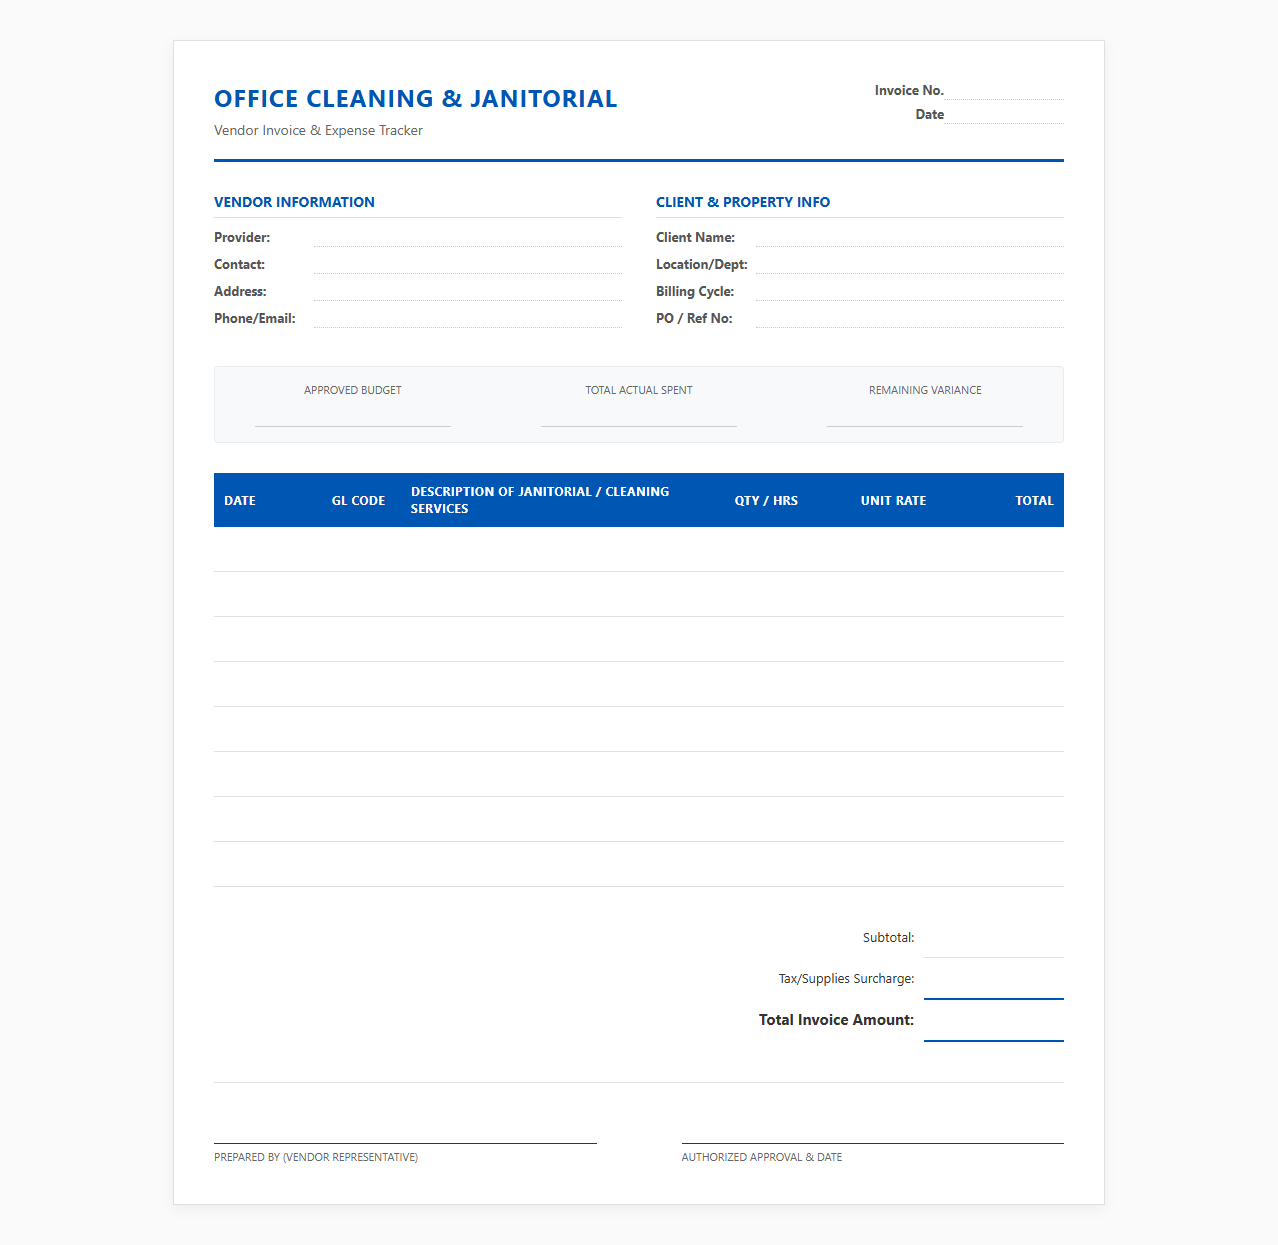Screen dimensions: 1278x1245
Task: Click the Office Cleaning & Janitorial title
Action: point(416,99)
